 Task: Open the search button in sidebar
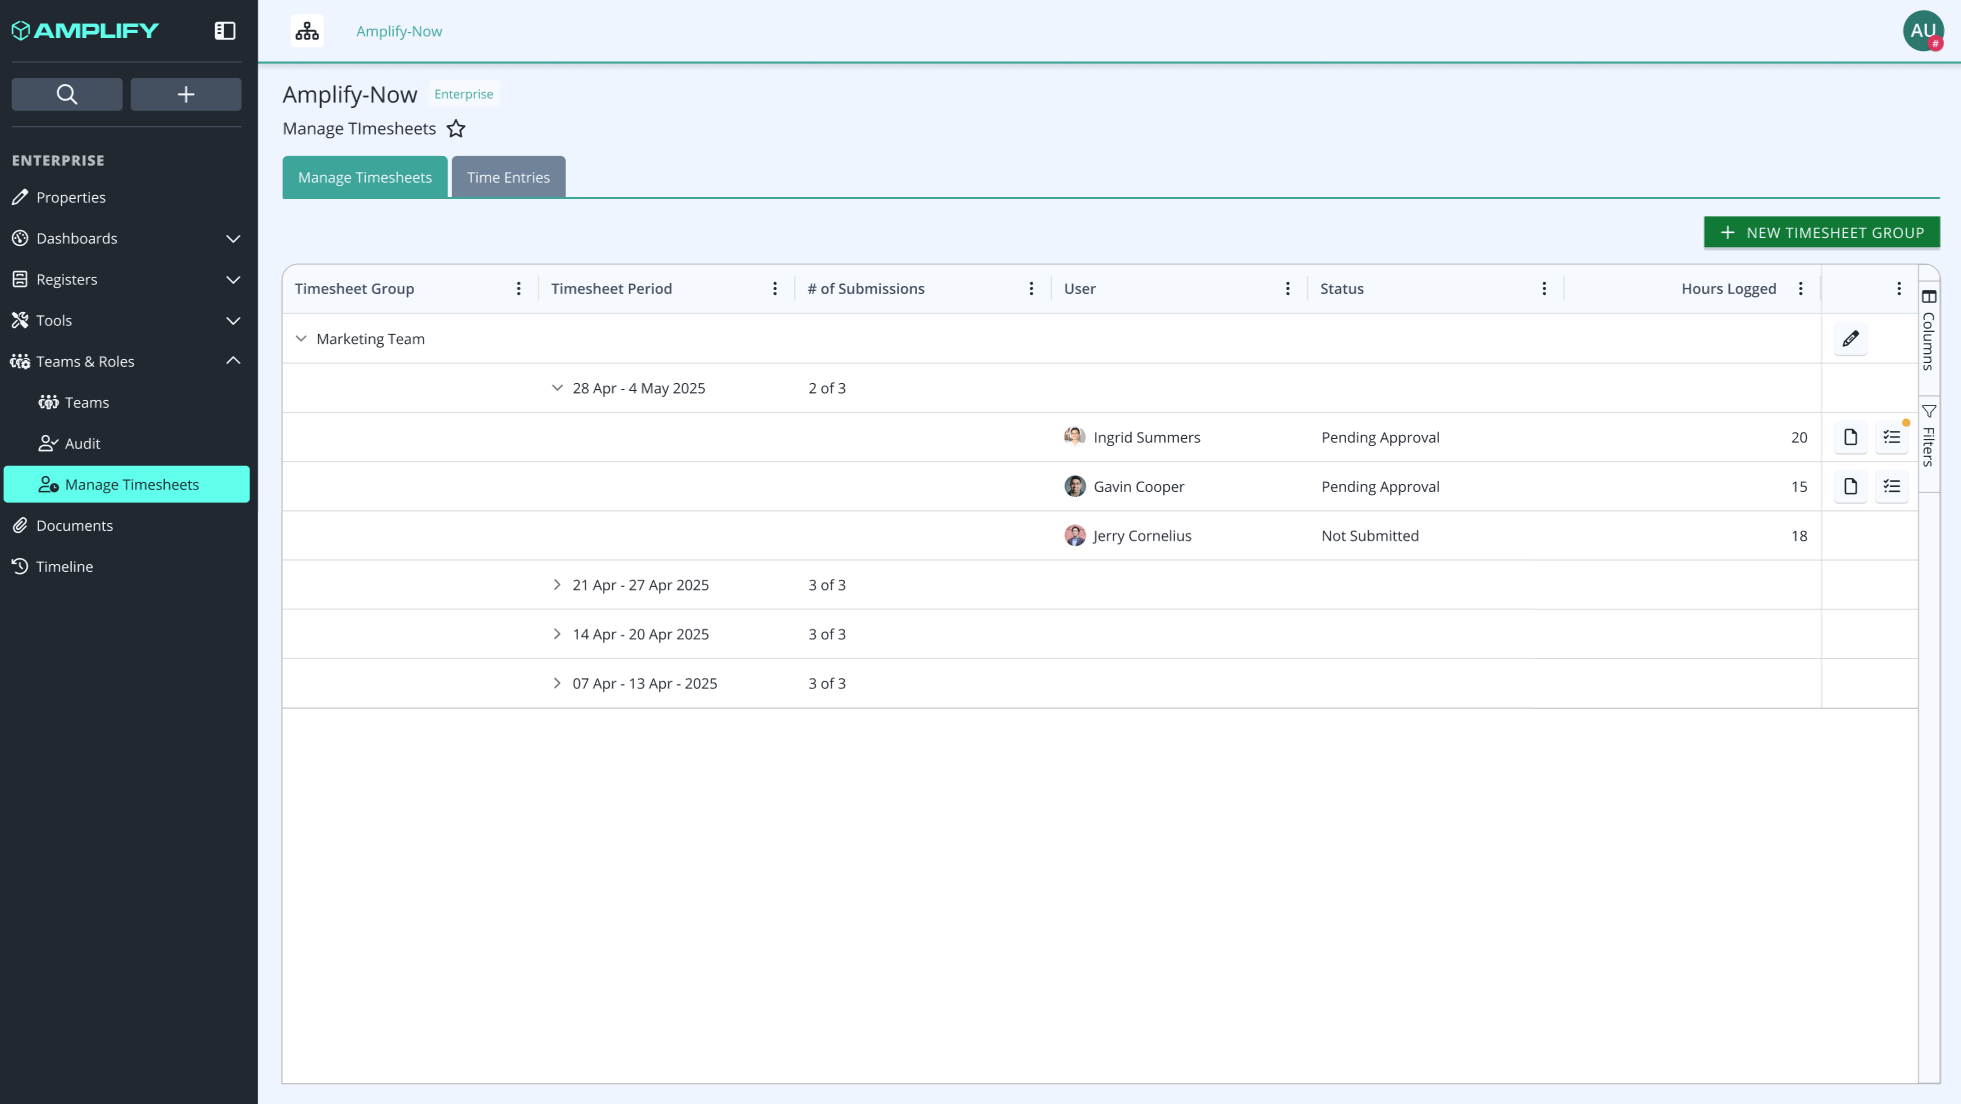(x=67, y=94)
